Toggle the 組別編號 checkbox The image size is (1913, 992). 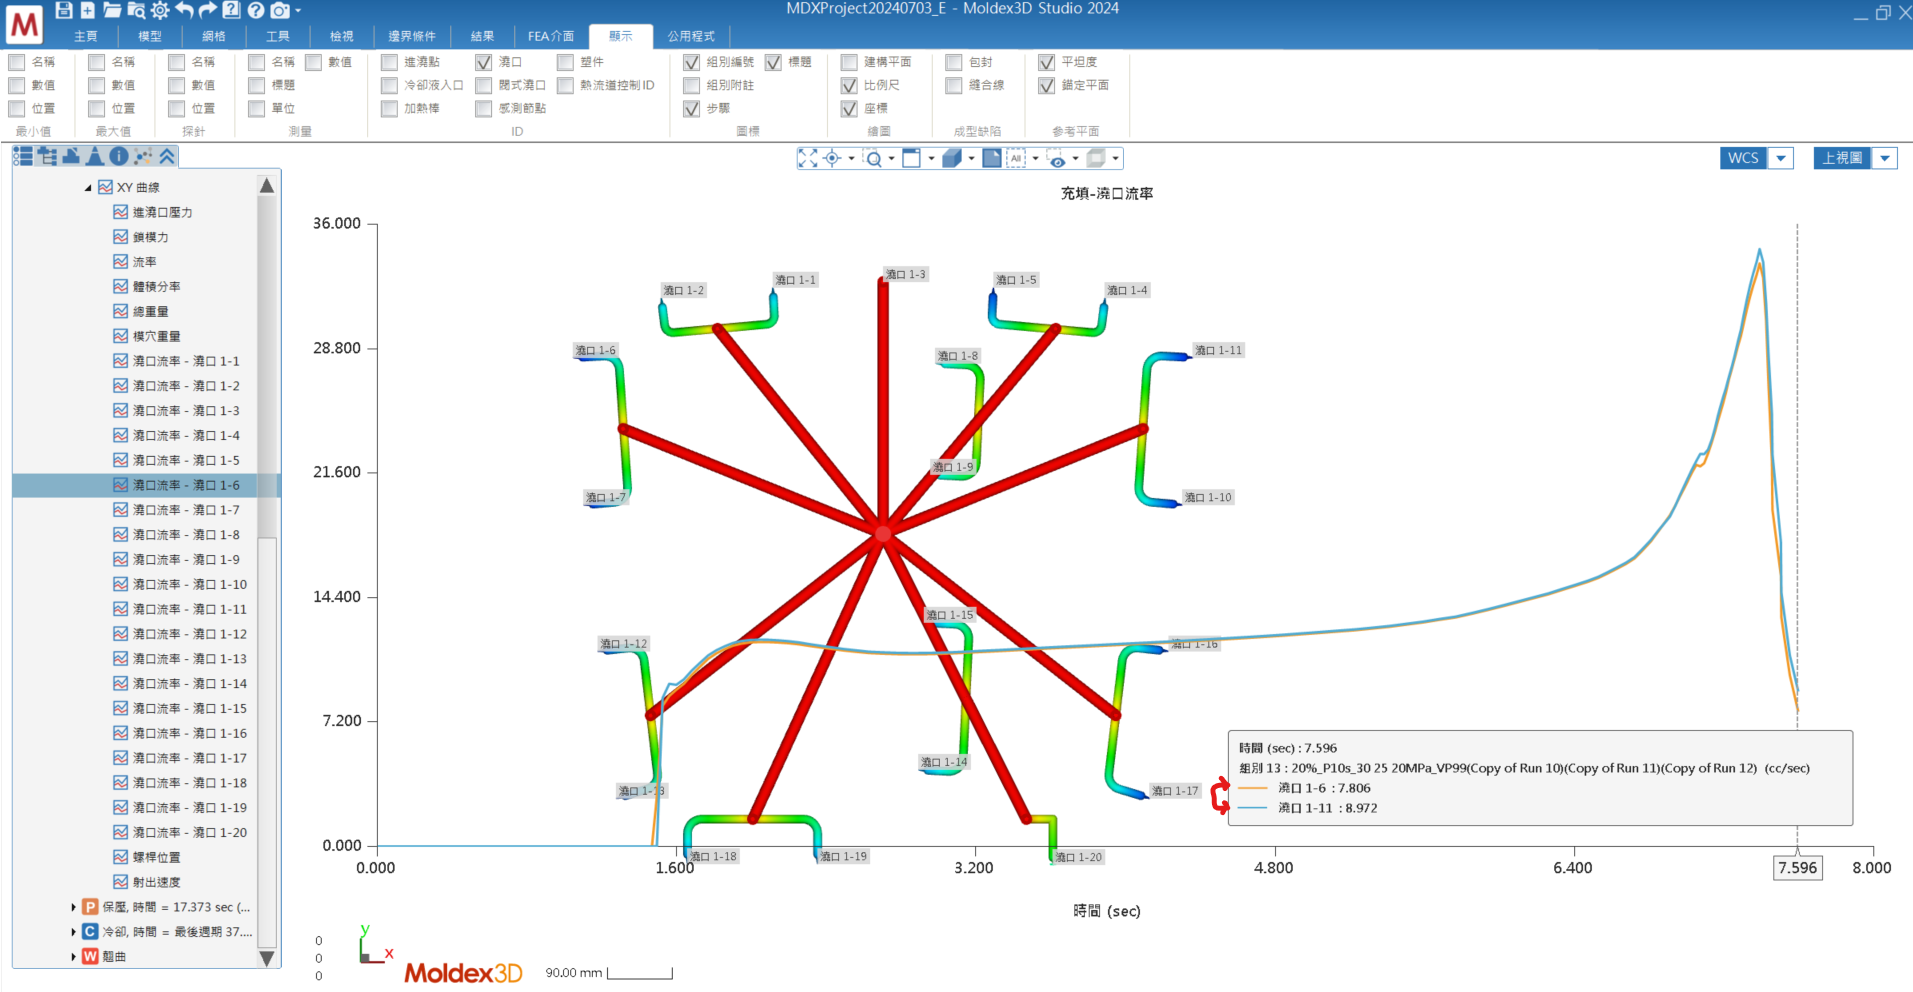(x=692, y=62)
